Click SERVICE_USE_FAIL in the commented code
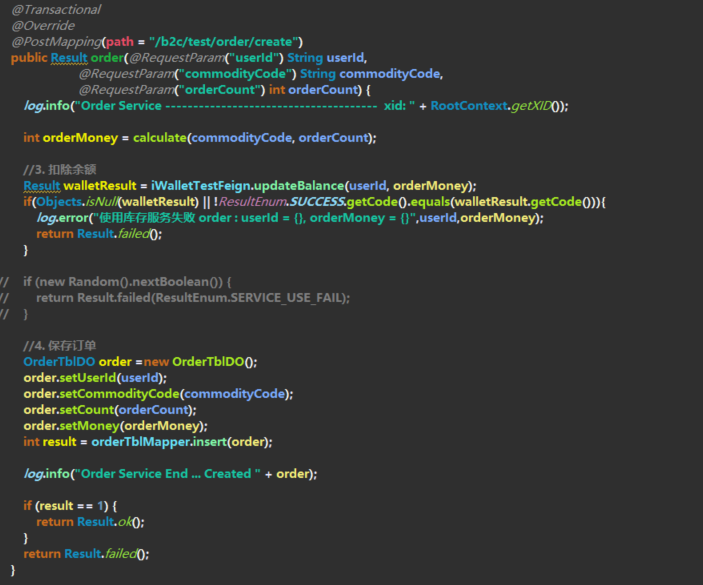This screenshot has height=585, width=703. point(286,298)
